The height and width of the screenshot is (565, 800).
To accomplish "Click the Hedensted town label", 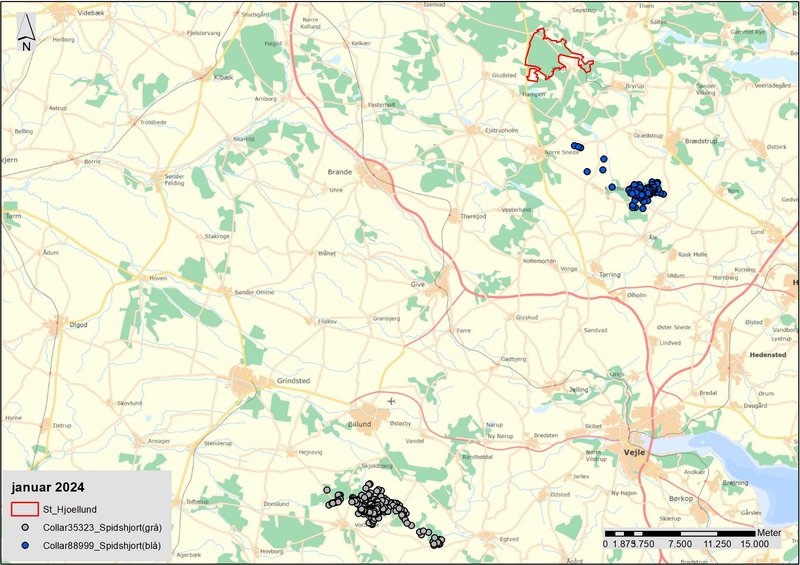I will [767, 355].
